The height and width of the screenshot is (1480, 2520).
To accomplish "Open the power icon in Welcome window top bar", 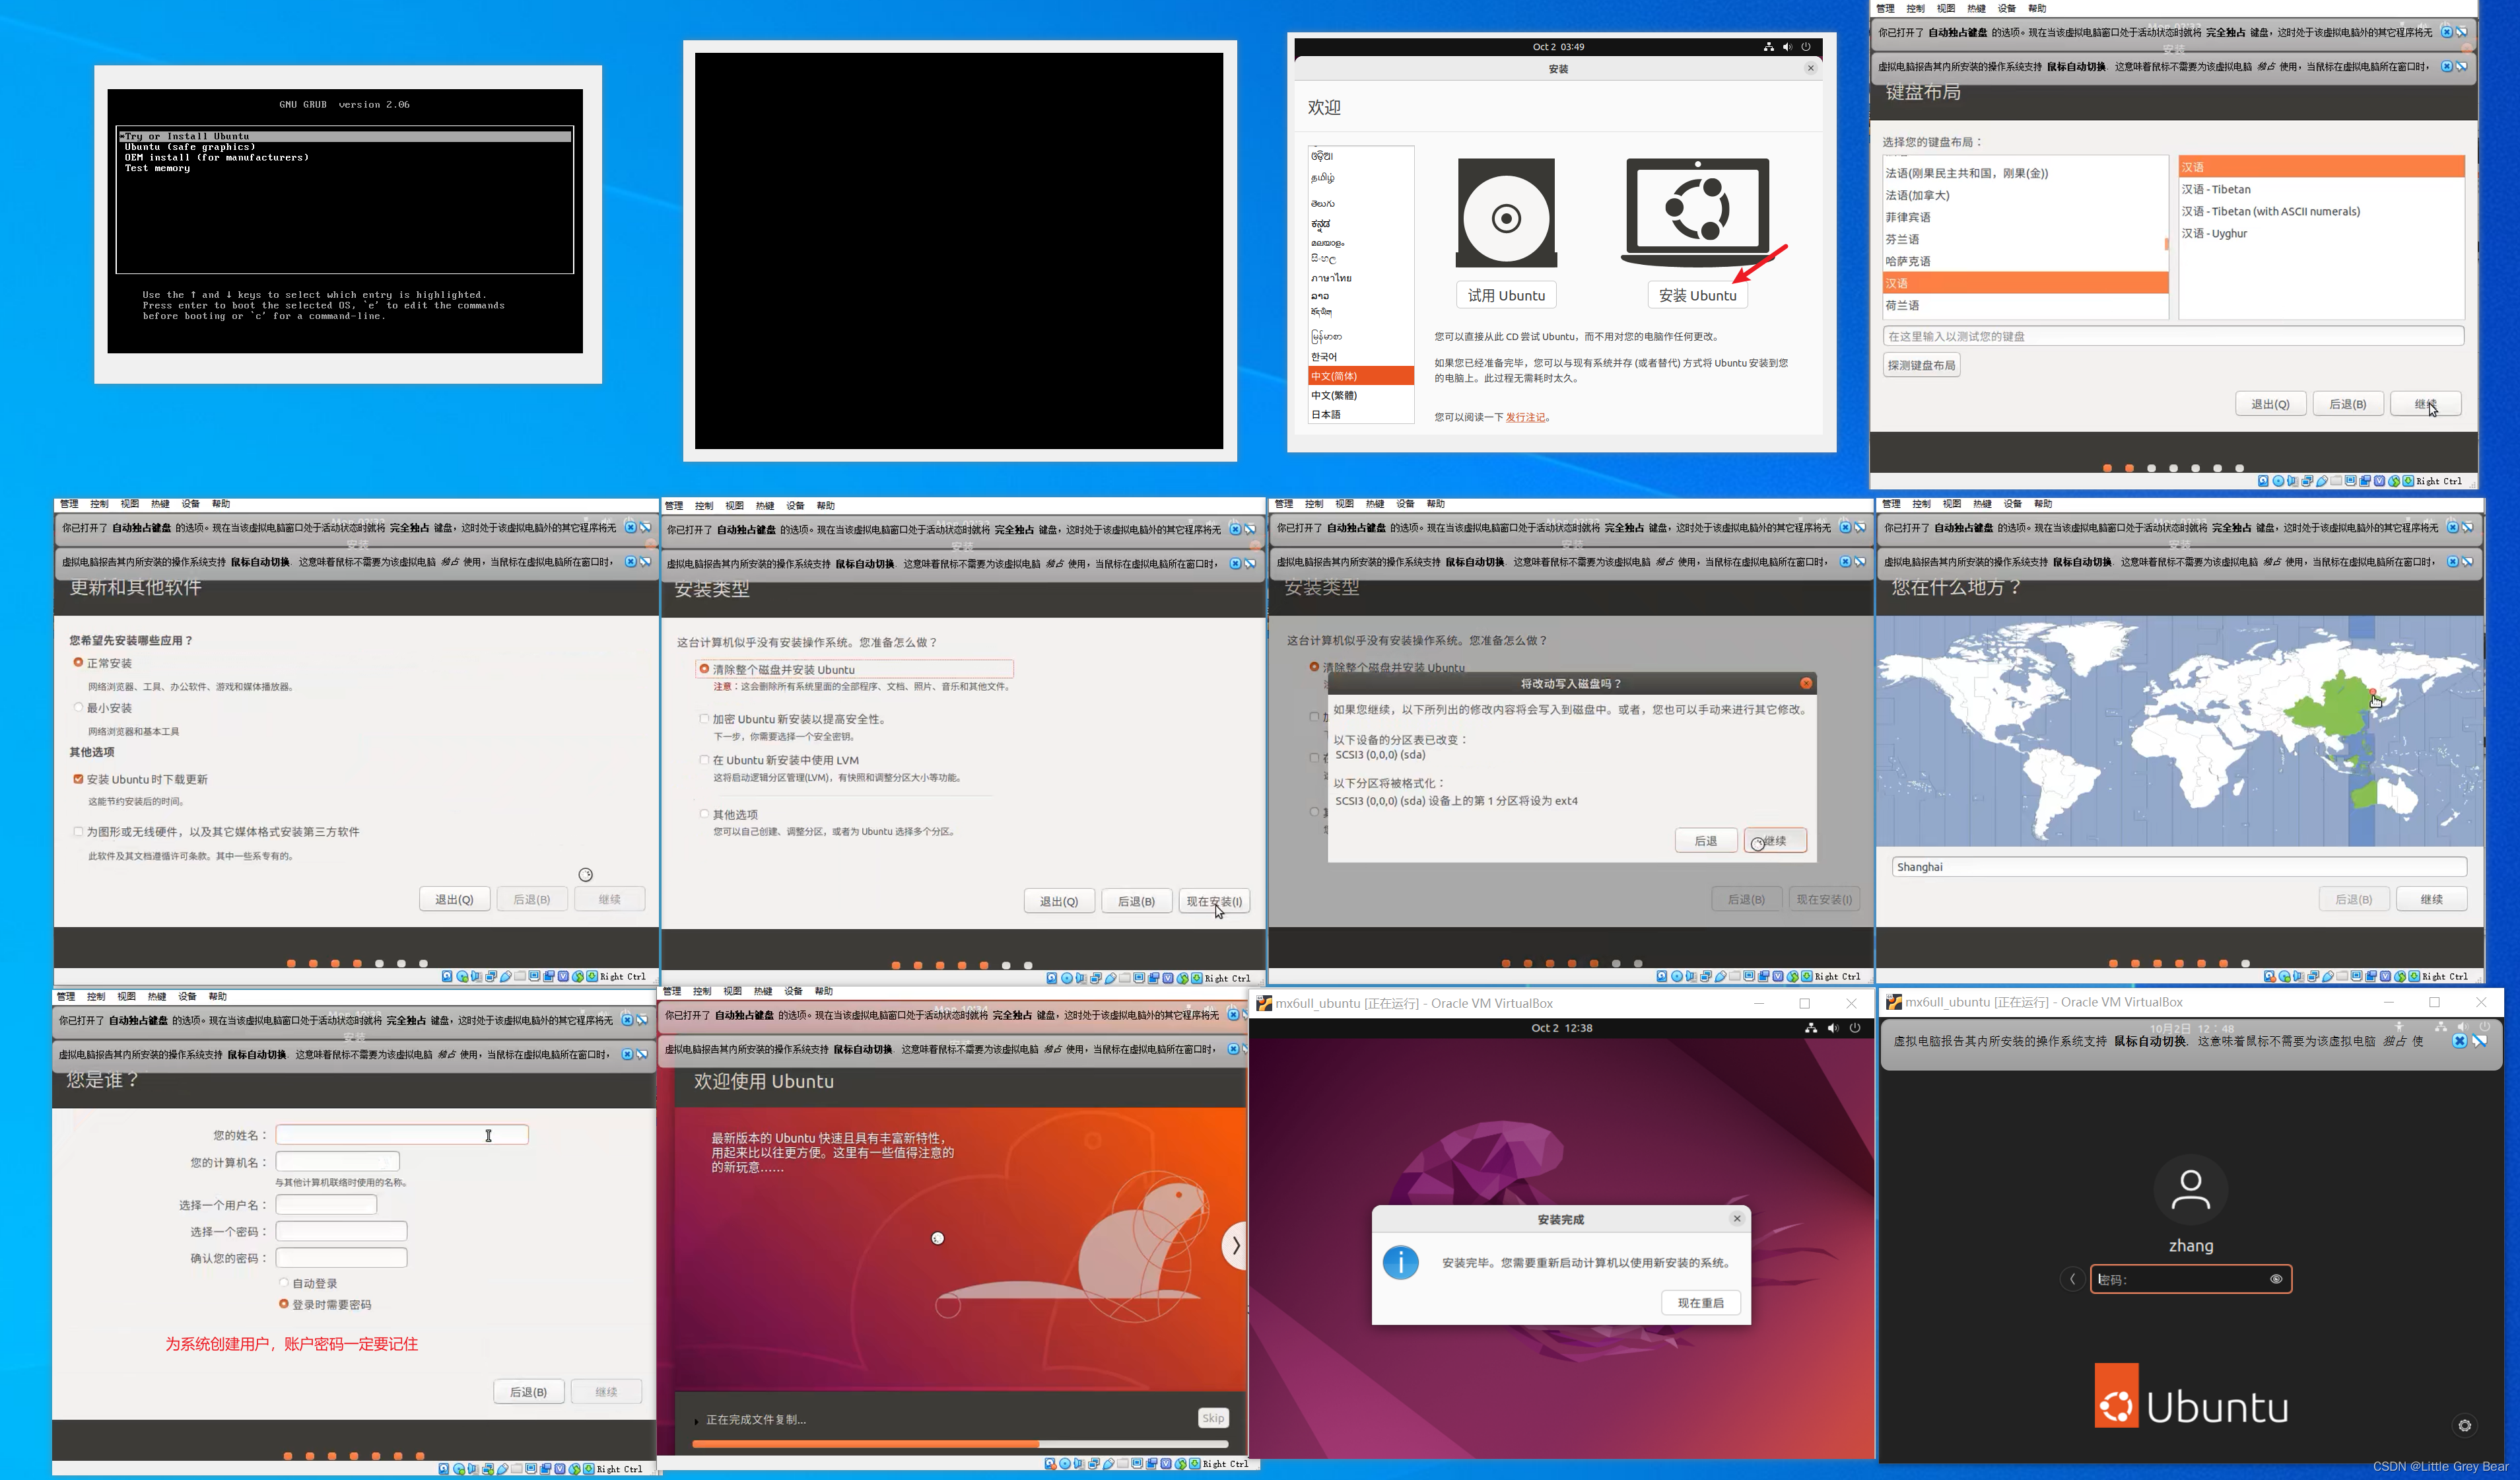I will tap(1806, 47).
